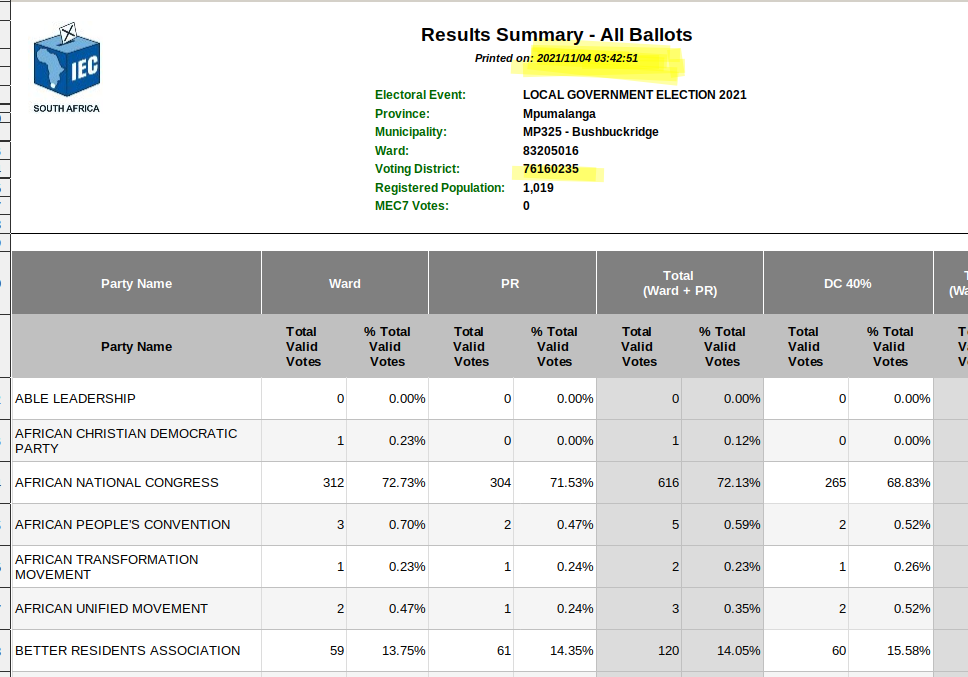Click African Transformation Movement DC percentage 0.26%
This screenshot has height=677, width=968.
tap(912, 567)
